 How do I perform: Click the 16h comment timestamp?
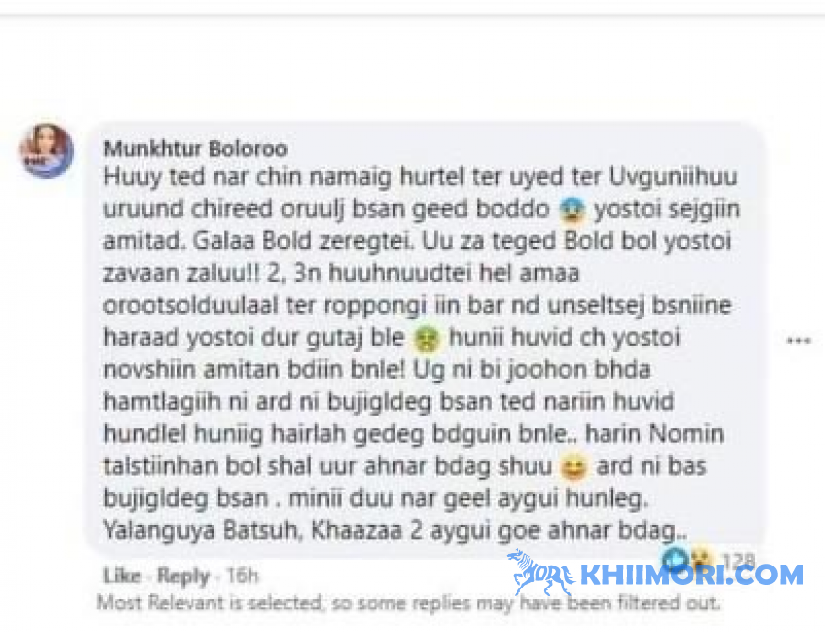pos(243,576)
